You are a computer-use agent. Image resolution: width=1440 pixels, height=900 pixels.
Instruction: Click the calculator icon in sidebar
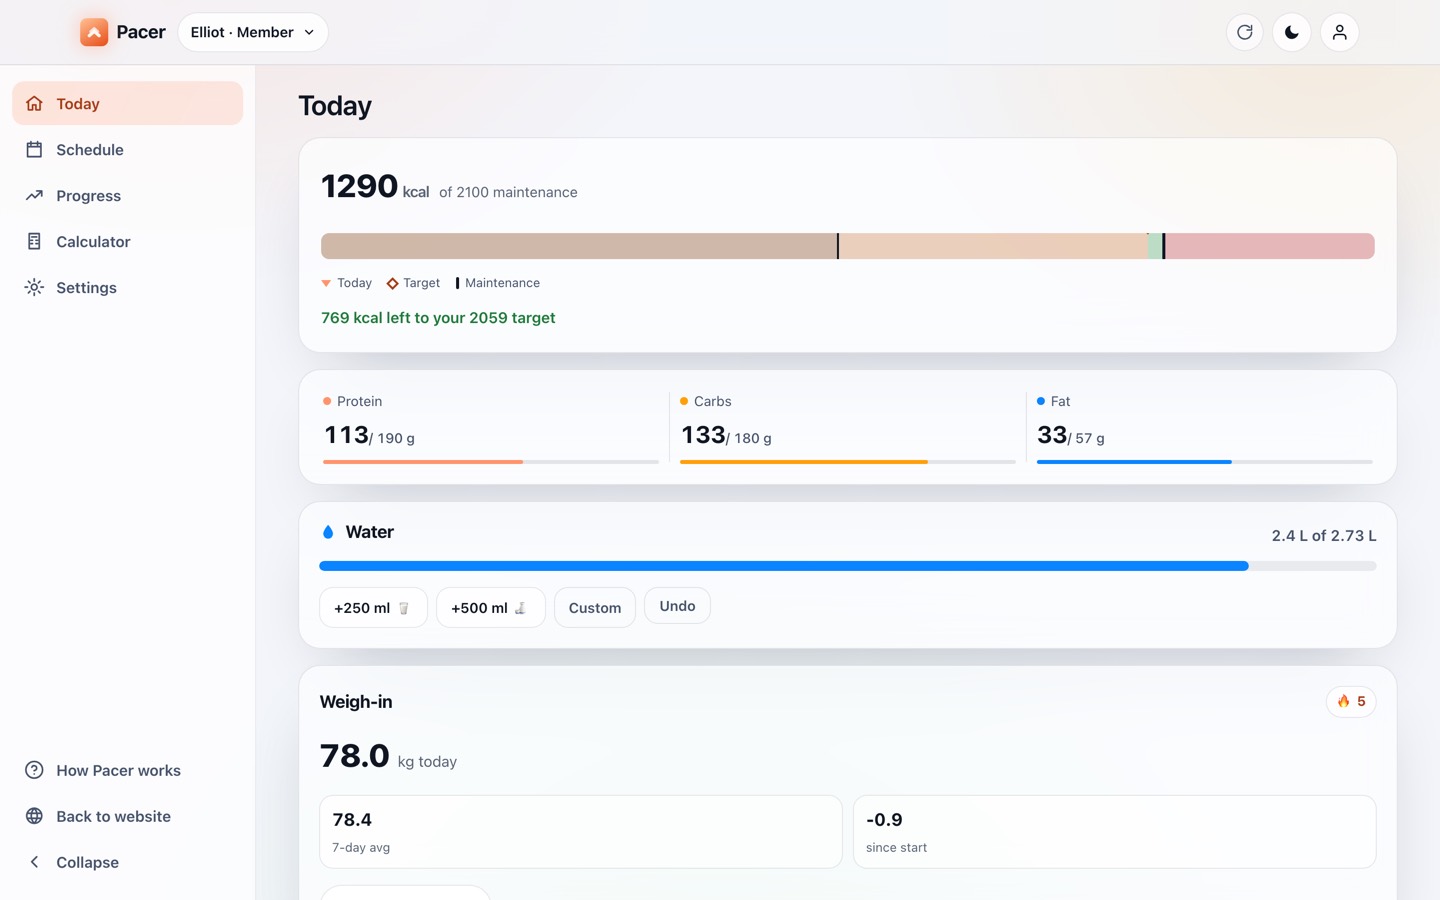click(x=34, y=242)
